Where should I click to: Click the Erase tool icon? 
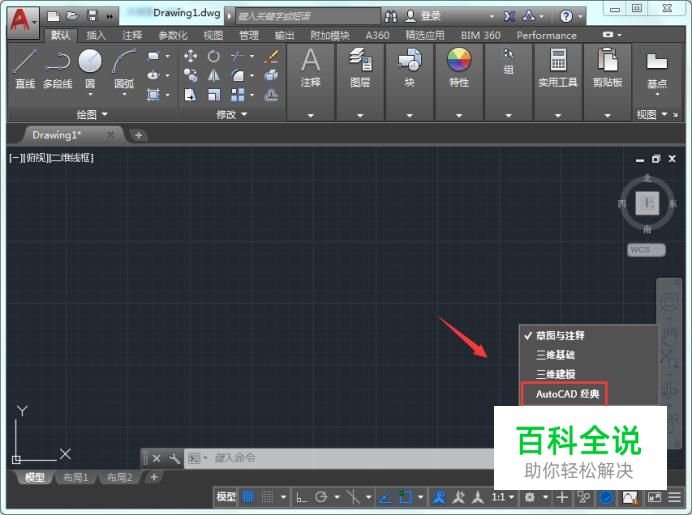271,56
